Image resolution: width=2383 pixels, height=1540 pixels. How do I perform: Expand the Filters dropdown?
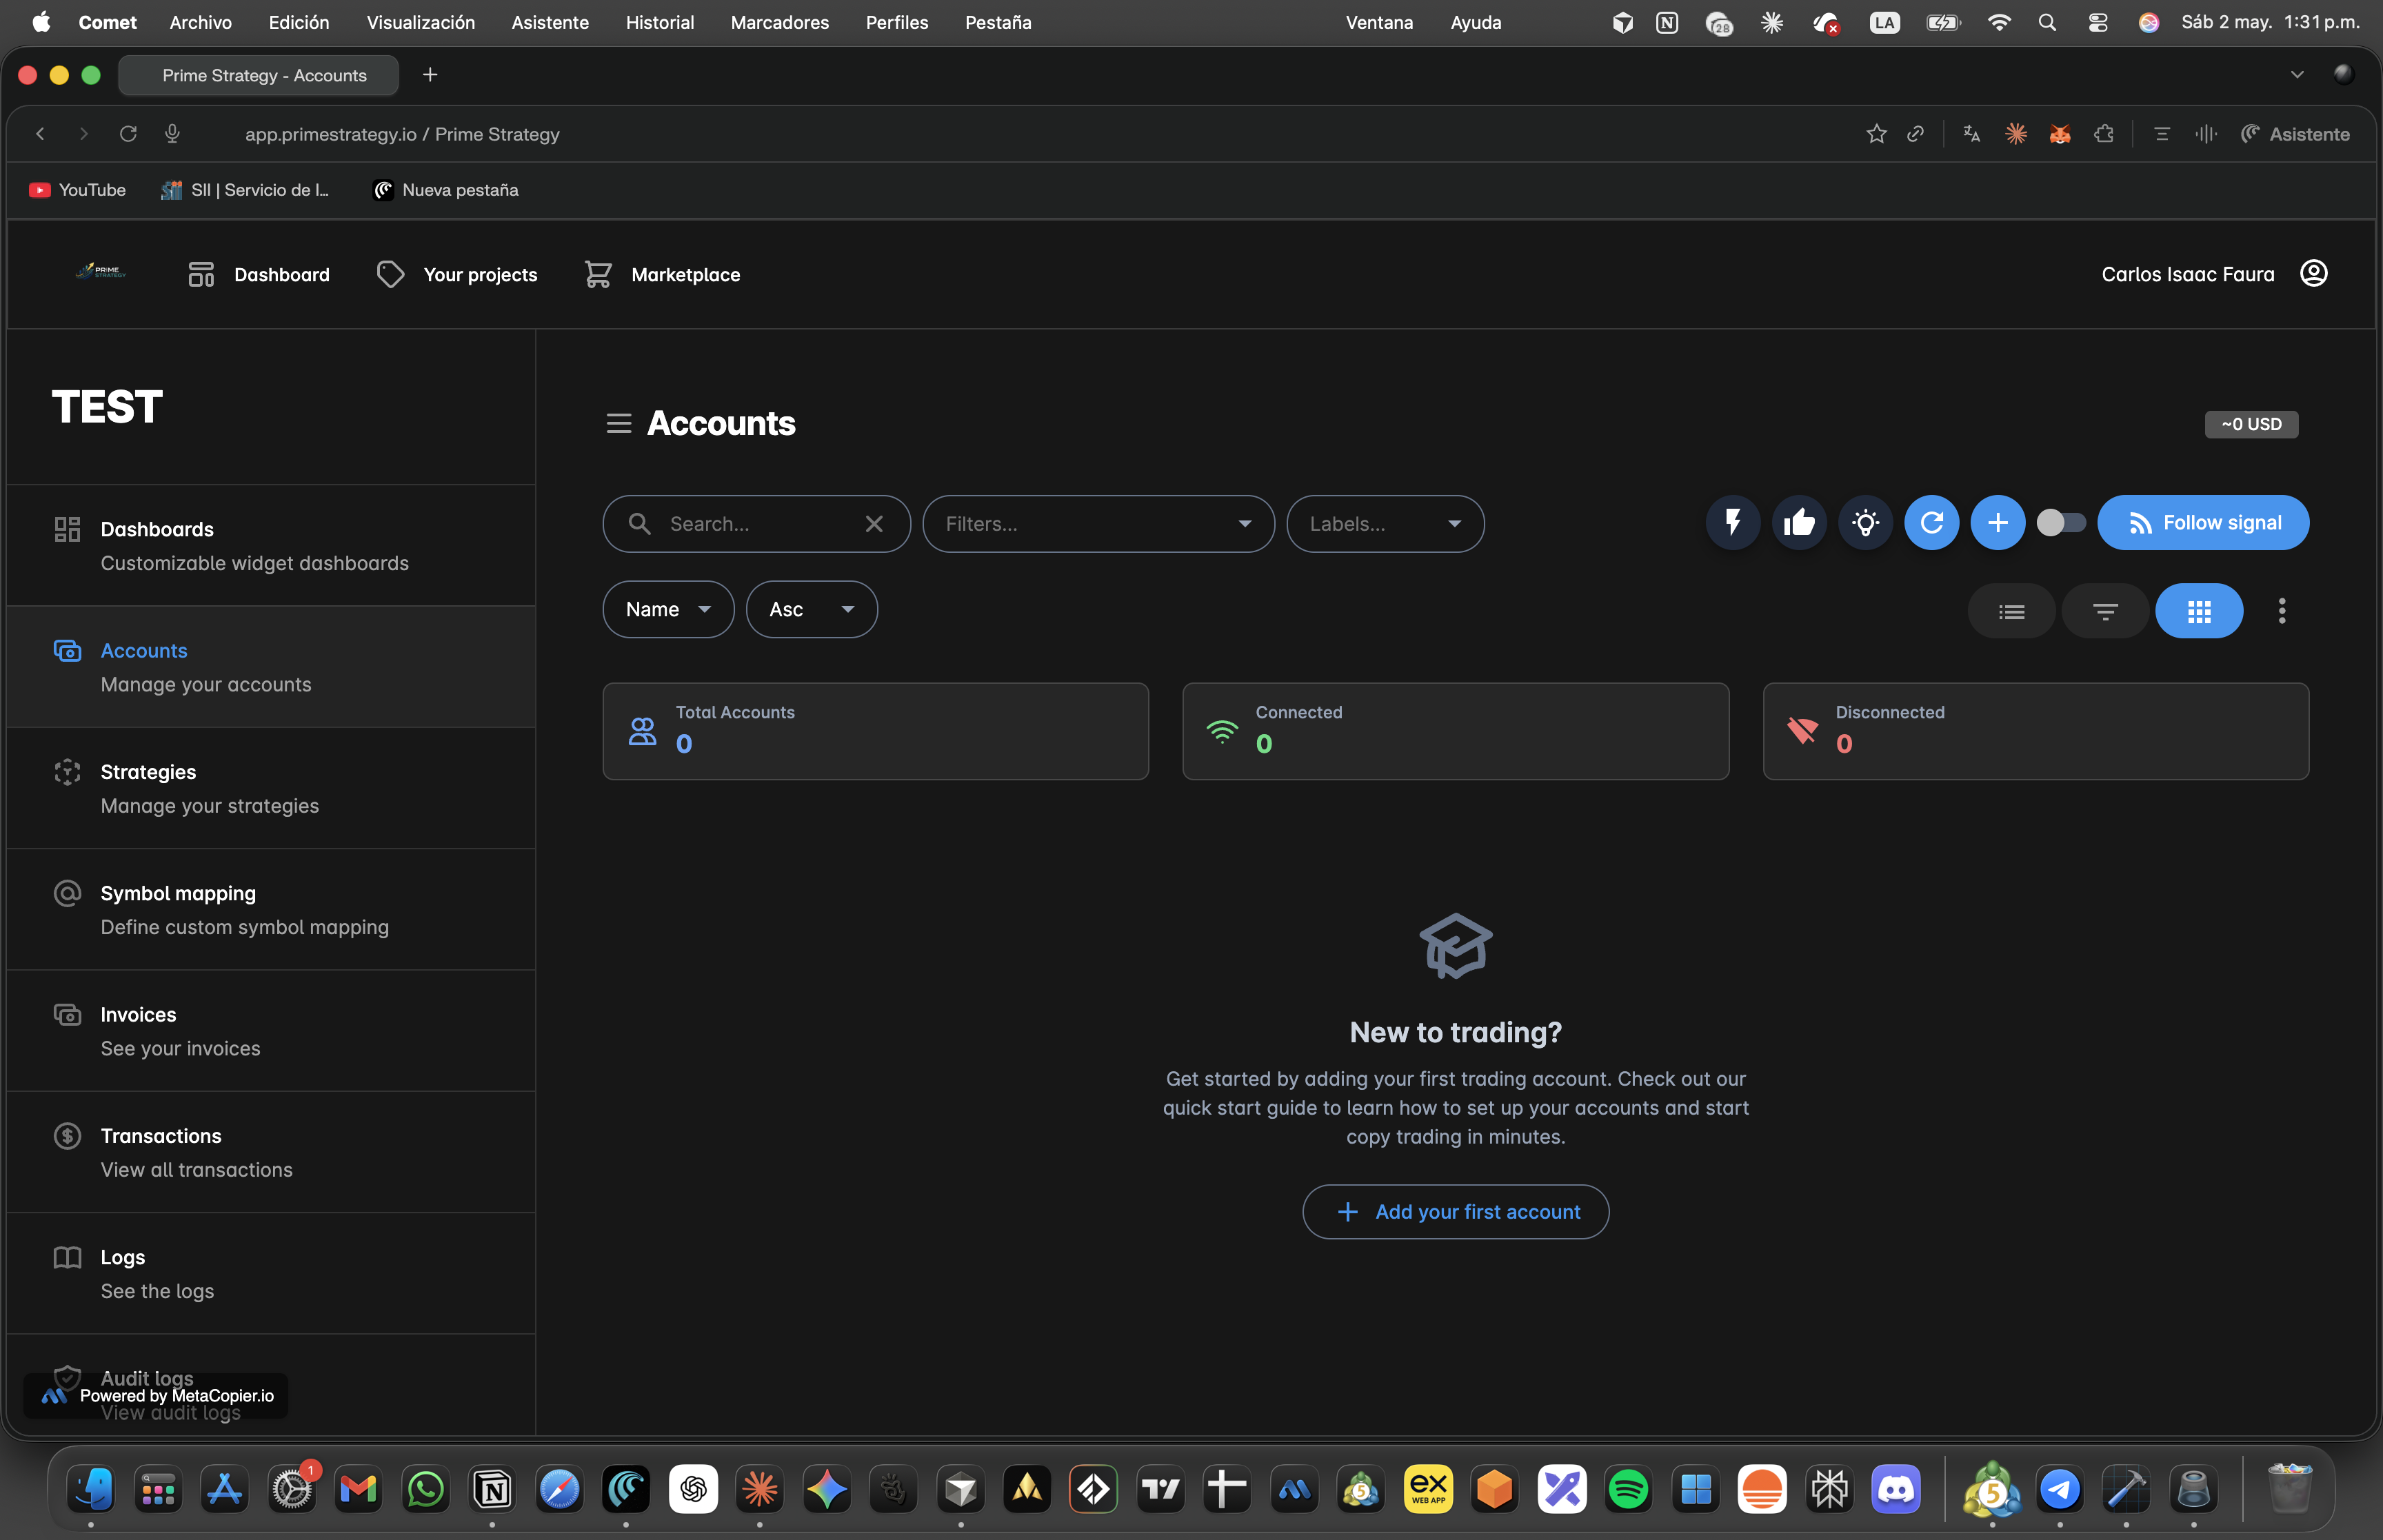coord(1098,524)
